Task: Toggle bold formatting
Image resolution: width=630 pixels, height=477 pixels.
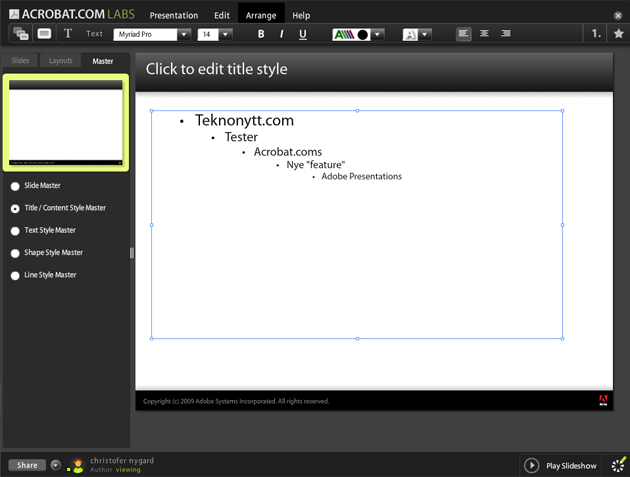Action: pyautogui.click(x=261, y=34)
